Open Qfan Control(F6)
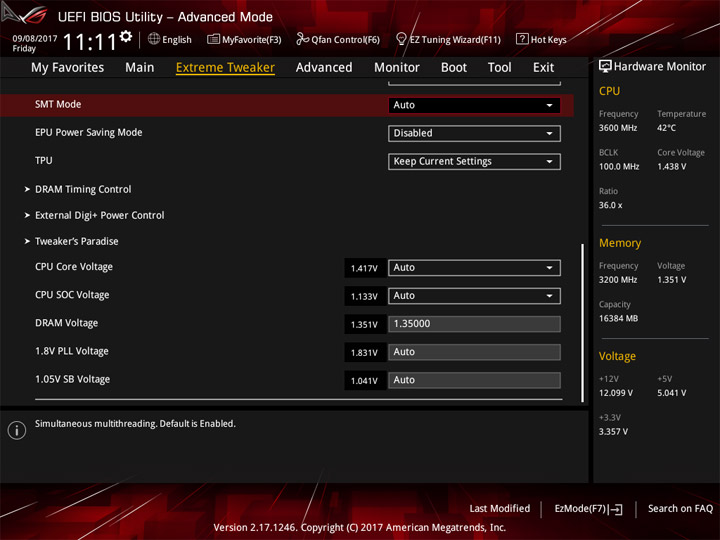Viewport: 720px width, 540px height. click(x=338, y=39)
